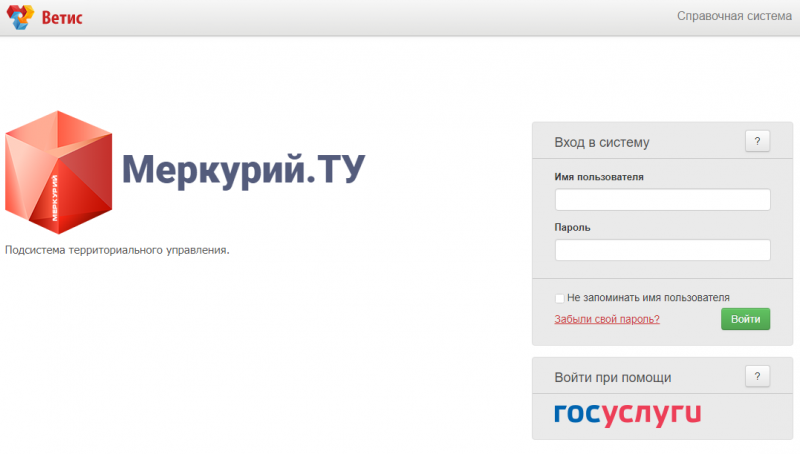Focus the Имя пользователя input field
Image resolution: width=800 pixels, height=454 pixels.
pyautogui.click(x=662, y=199)
